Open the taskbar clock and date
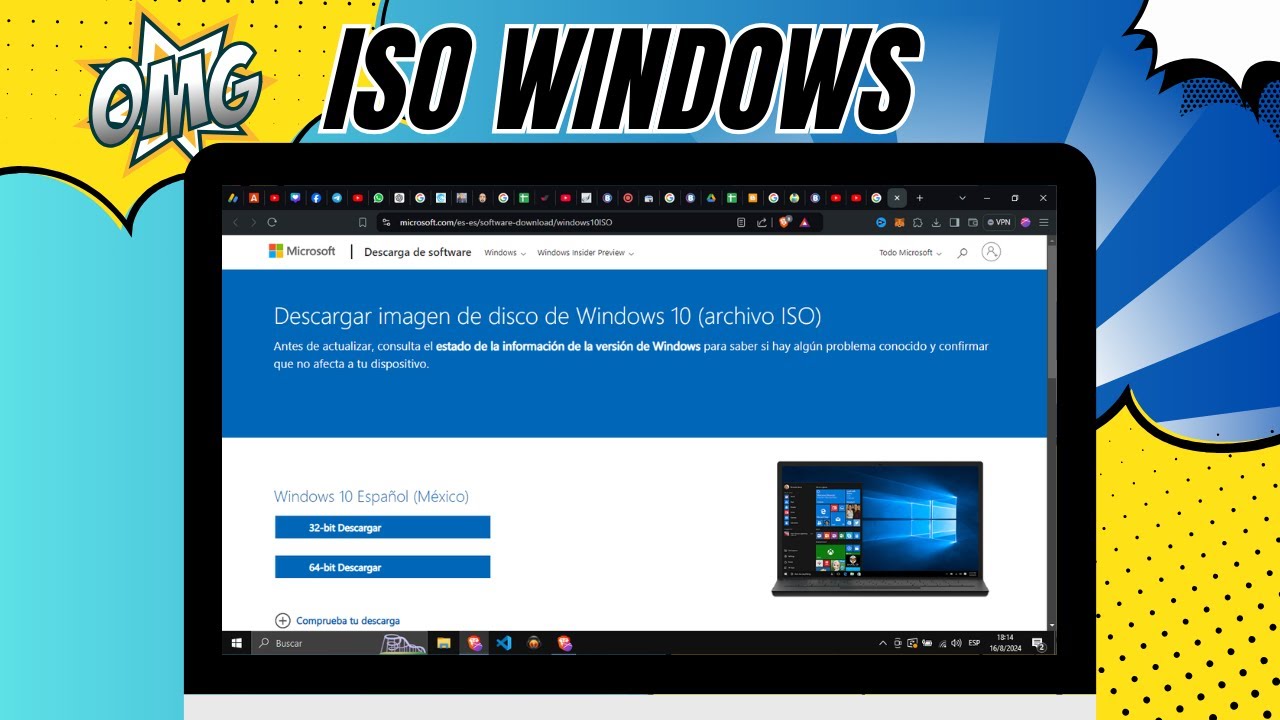This screenshot has height=720, width=1280. [1005, 643]
